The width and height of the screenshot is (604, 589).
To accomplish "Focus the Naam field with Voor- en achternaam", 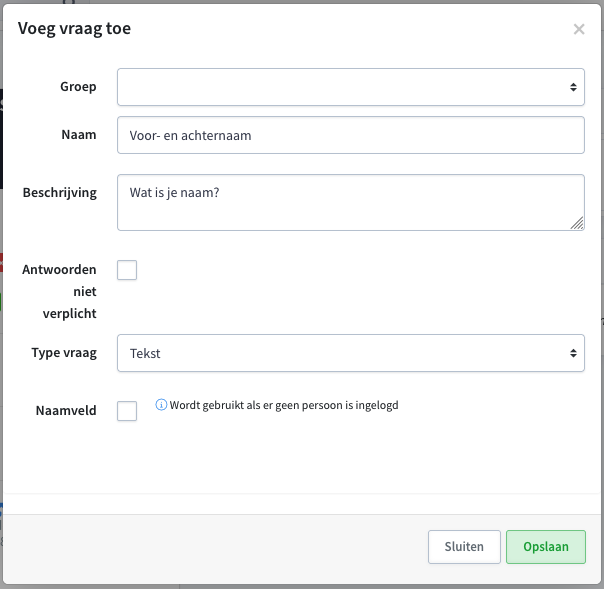I will 351,135.
